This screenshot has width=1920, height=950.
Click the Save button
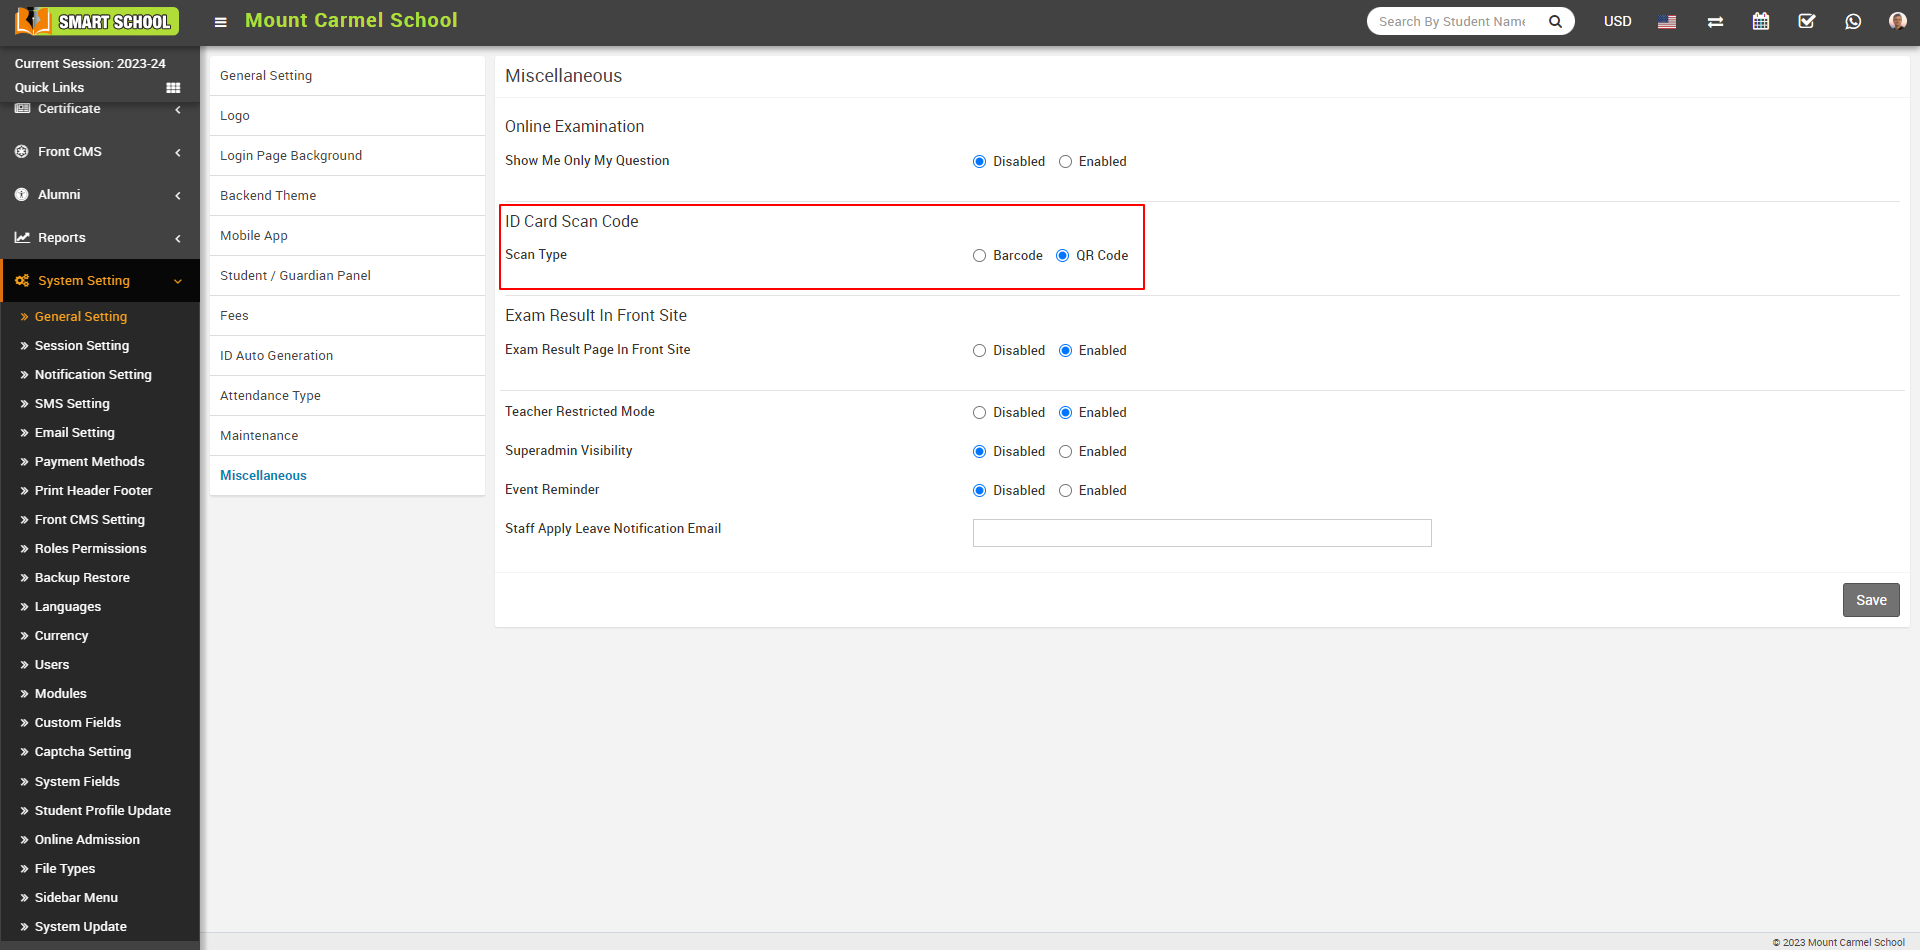(x=1870, y=600)
